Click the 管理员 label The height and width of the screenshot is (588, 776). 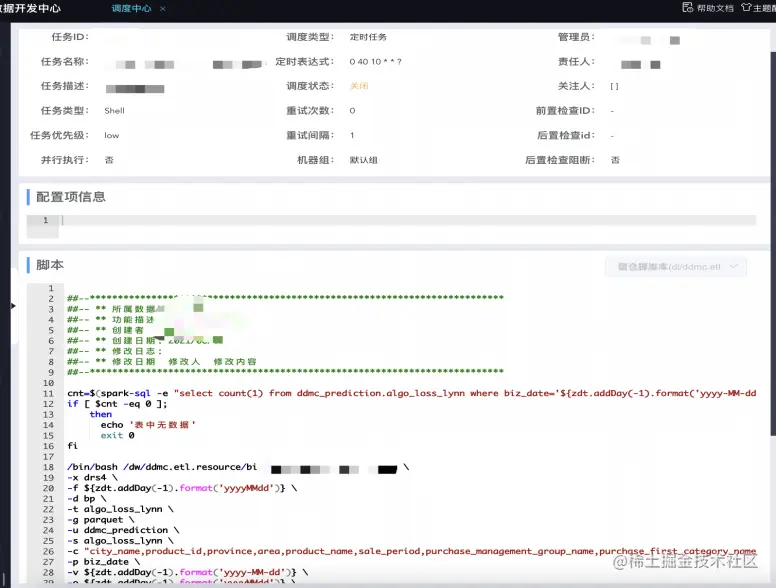click(576, 37)
